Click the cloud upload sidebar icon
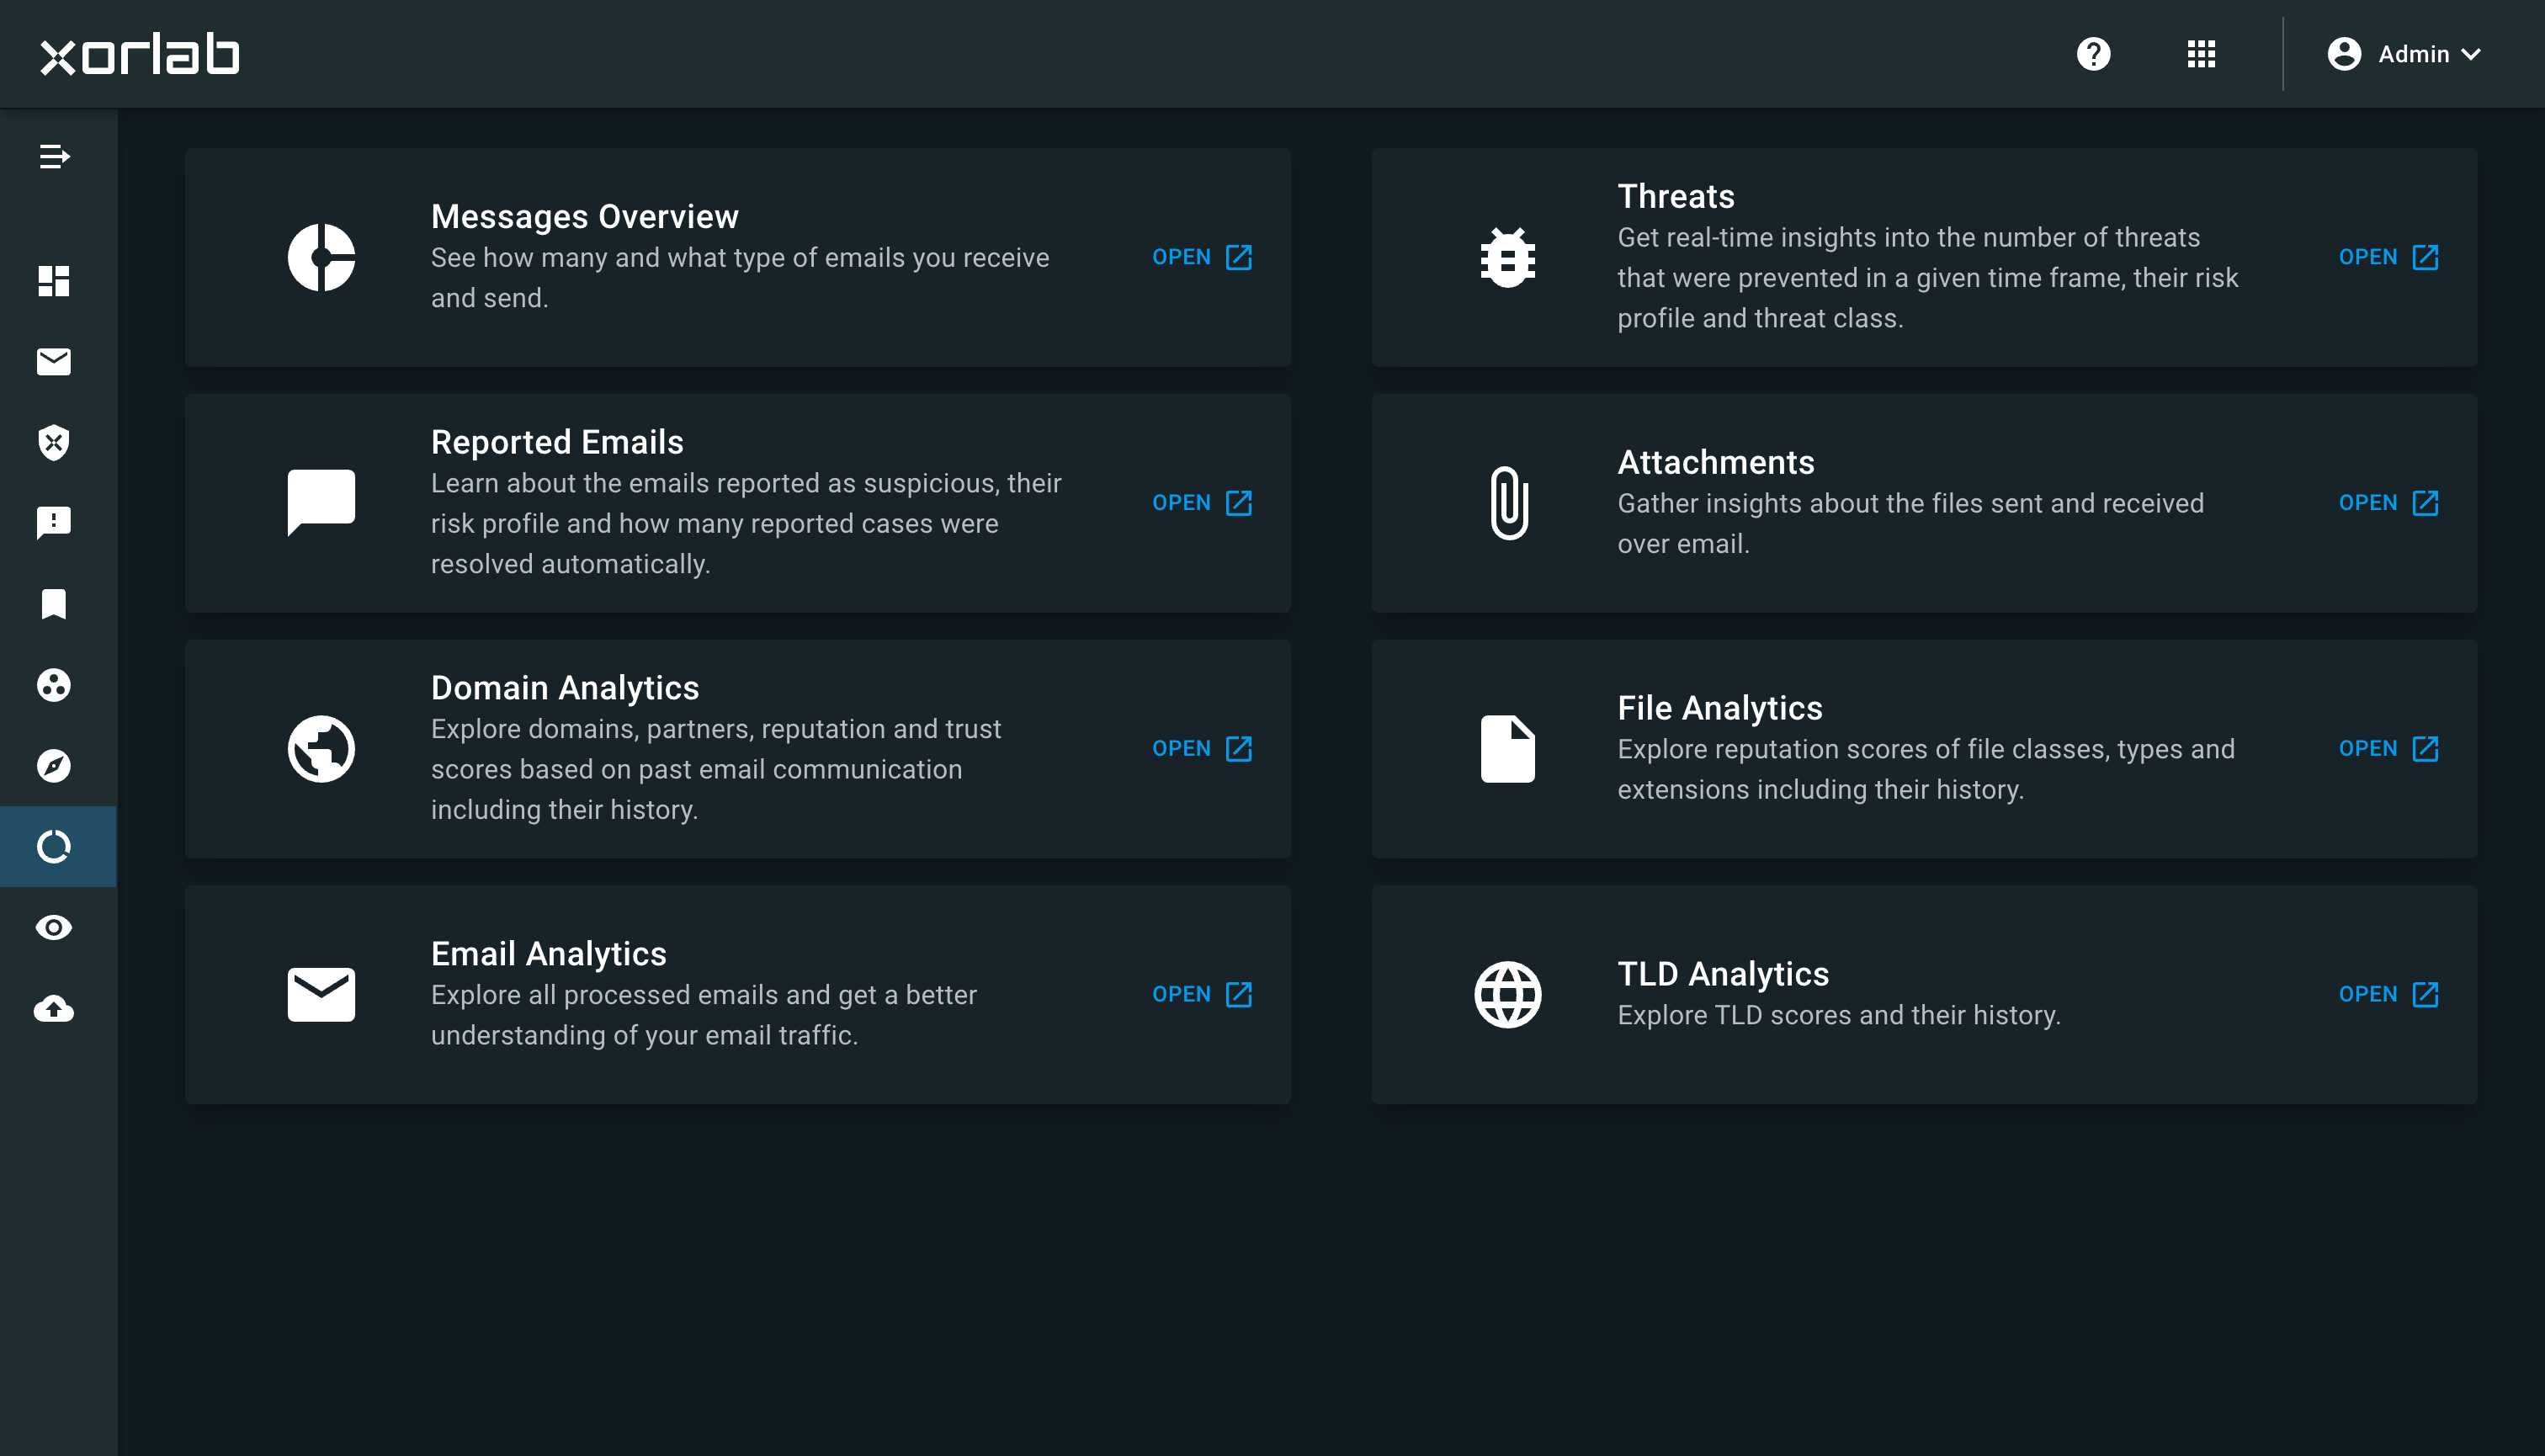Image resolution: width=2545 pixels, height=1456 pixels. pyautogui.click(x=54, y=1008)
